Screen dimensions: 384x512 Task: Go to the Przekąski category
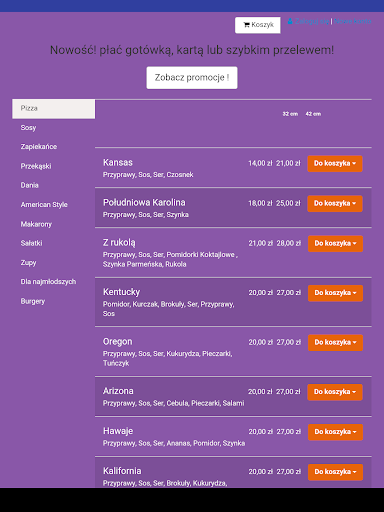(x=36, y=166)
